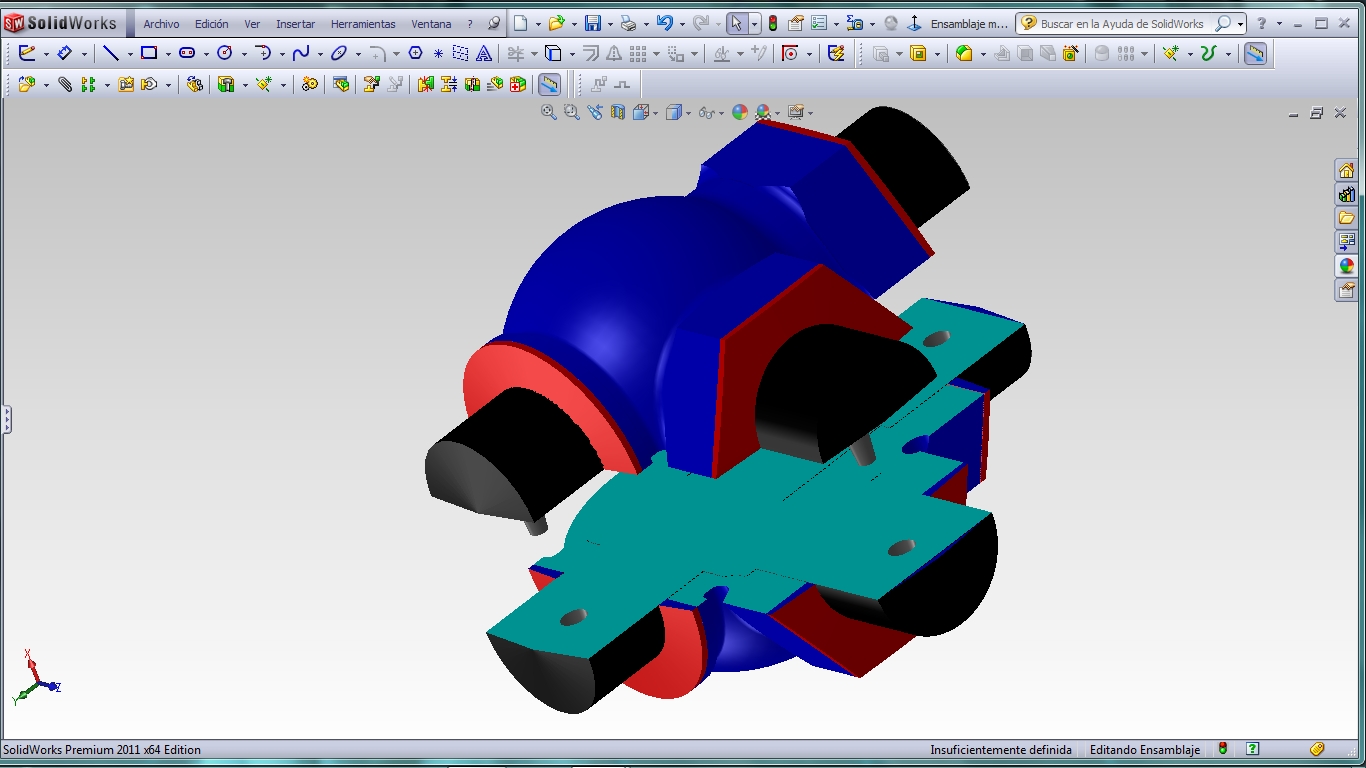
Task: Toggle the Select arrow cursor tool
Action: pyautogui.click(x=736, y=24)
